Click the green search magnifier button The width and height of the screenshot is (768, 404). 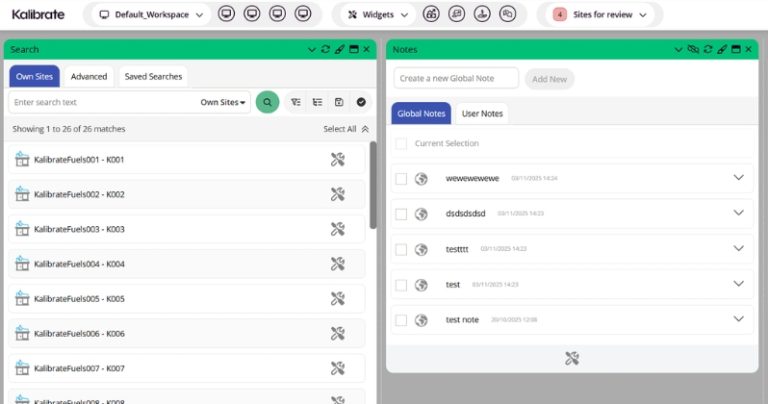267,102
